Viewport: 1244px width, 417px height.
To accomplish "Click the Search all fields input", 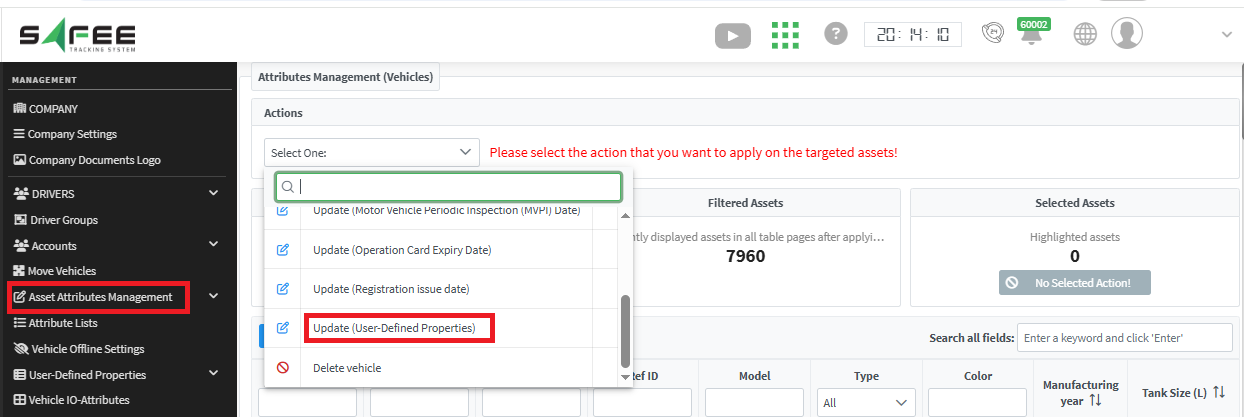I will pyautogui.click(x=1125, y=338).
